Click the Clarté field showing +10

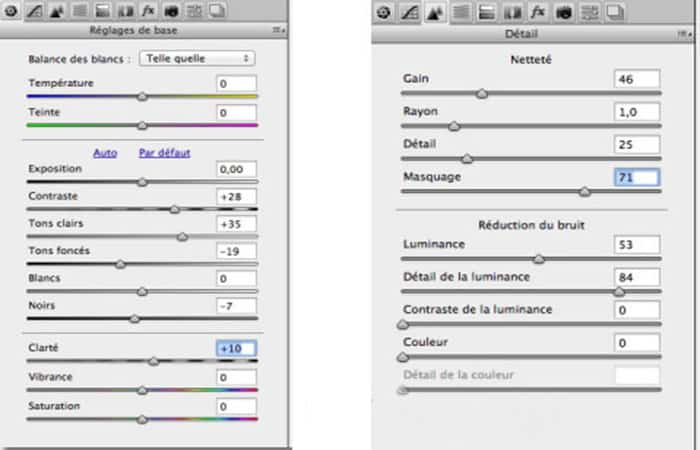[236, 348]
